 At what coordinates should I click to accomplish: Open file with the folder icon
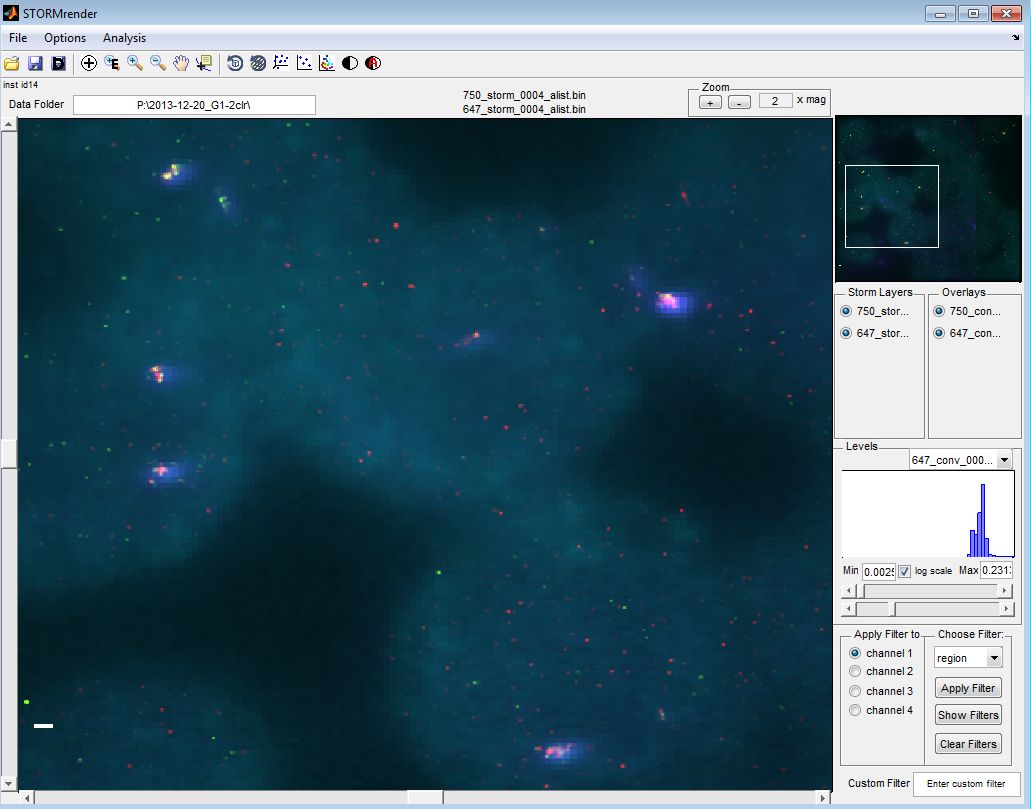(x=11, y=63)
